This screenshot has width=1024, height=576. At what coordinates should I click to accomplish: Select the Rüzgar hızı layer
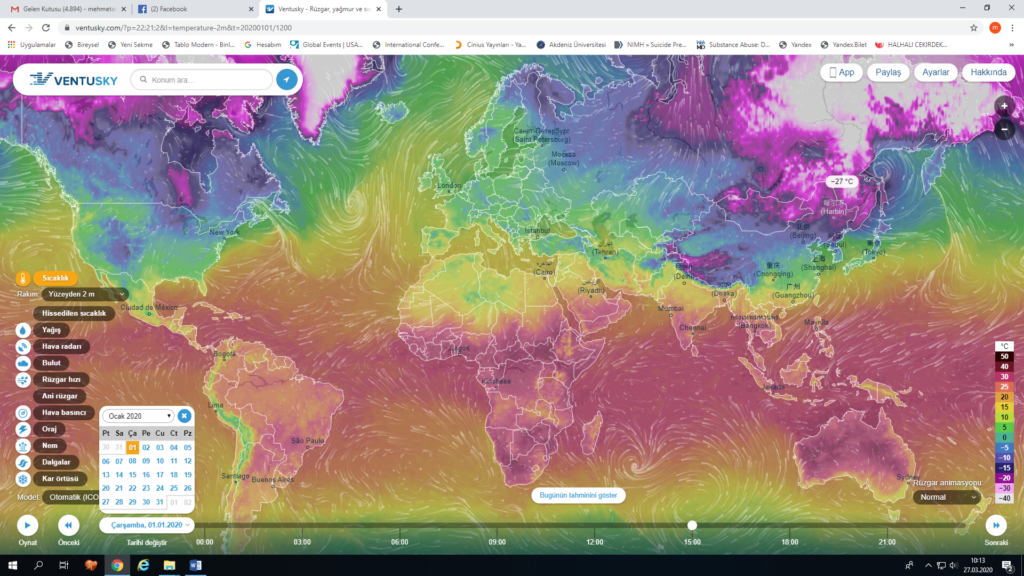tap(61, 379)
